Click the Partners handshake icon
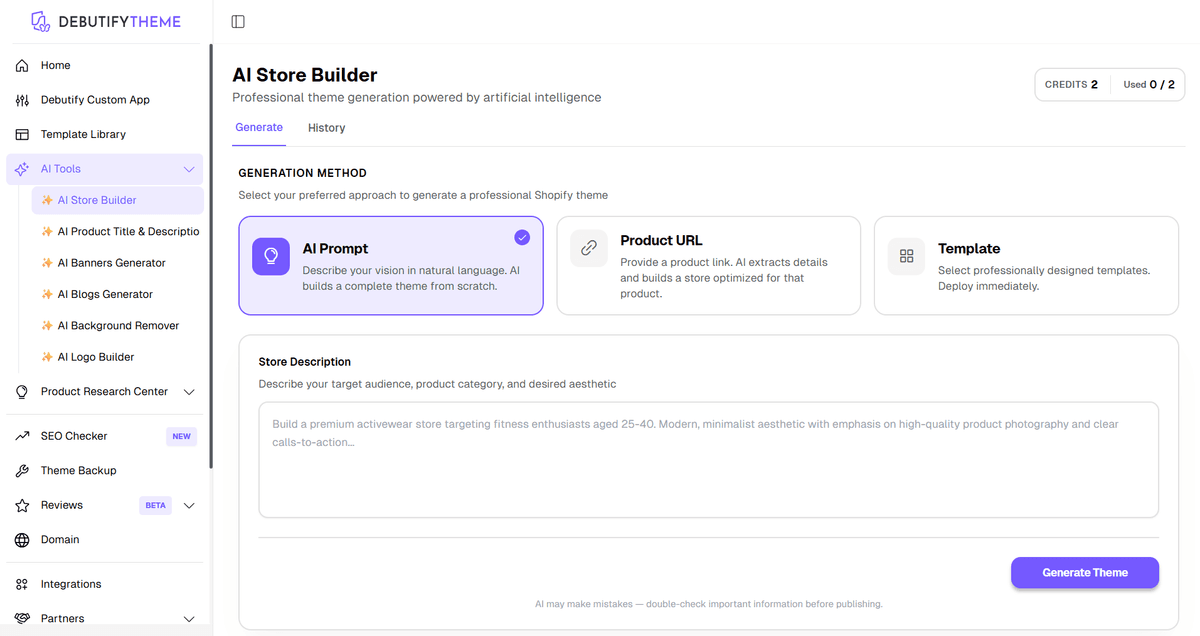The height and width of the screenshot is (636, 1200). 22,619
